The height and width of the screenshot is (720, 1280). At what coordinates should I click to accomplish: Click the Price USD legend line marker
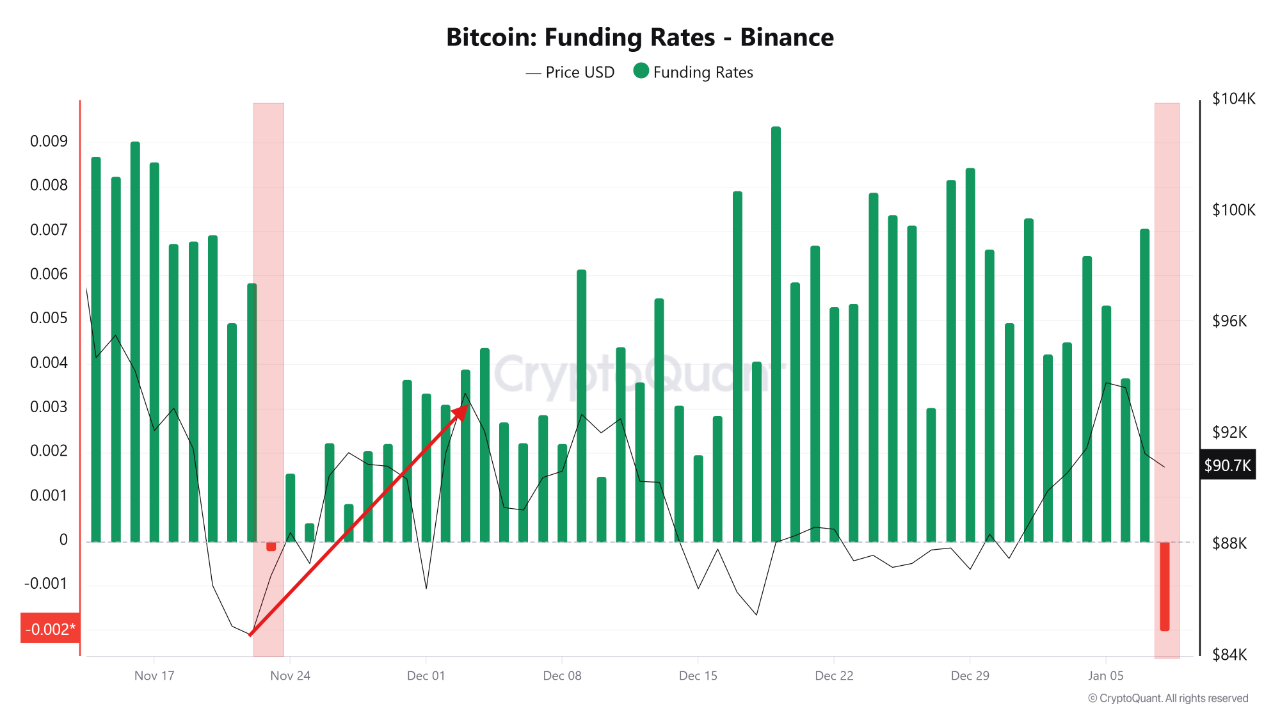(x=532, y=72)
